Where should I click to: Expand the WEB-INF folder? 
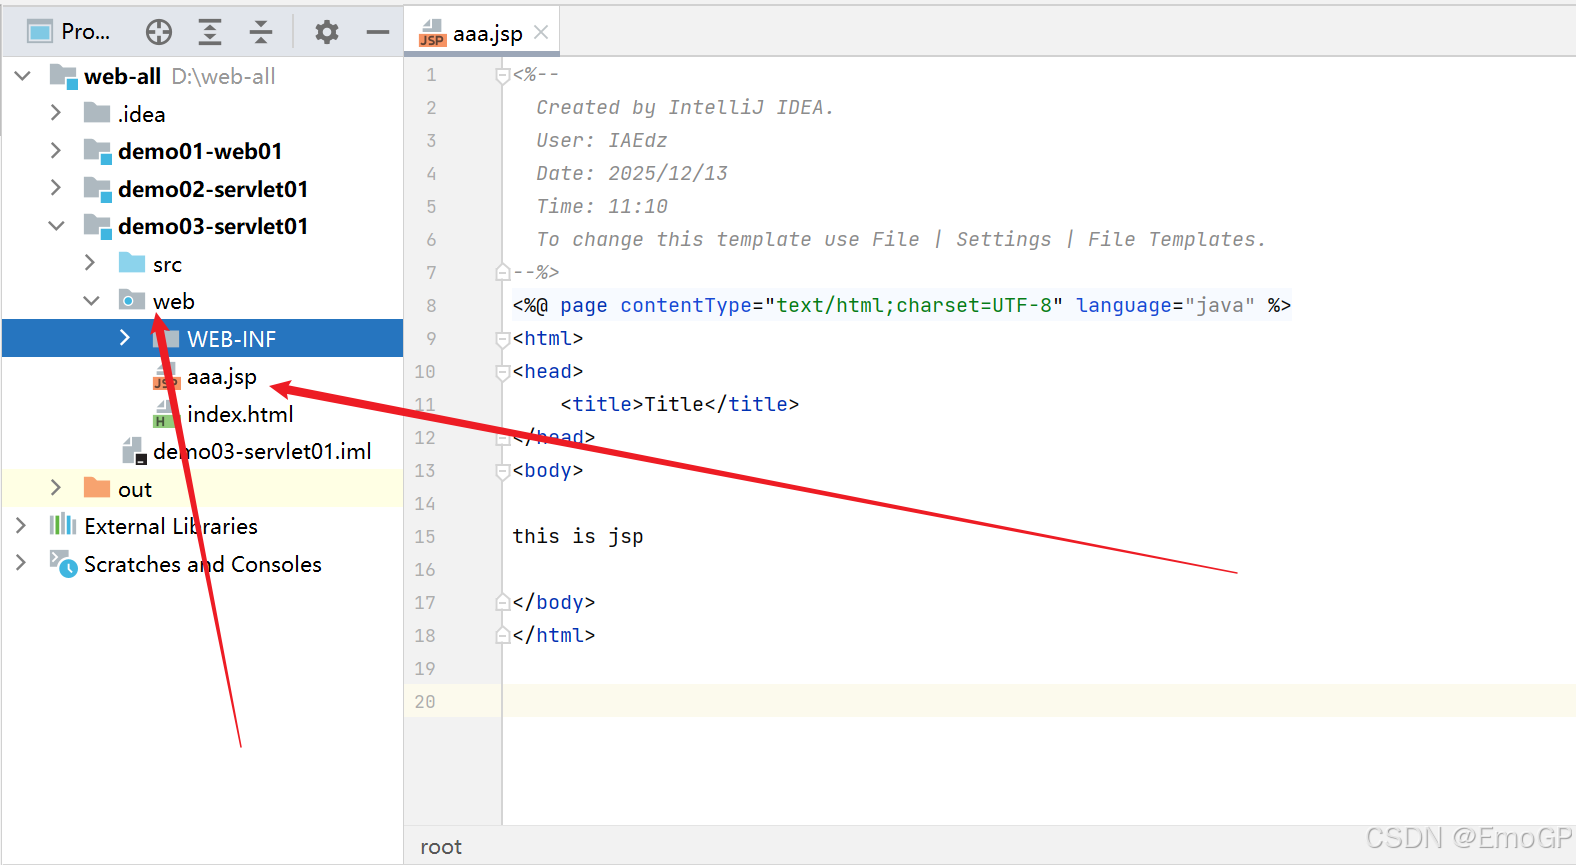(124, 338)
